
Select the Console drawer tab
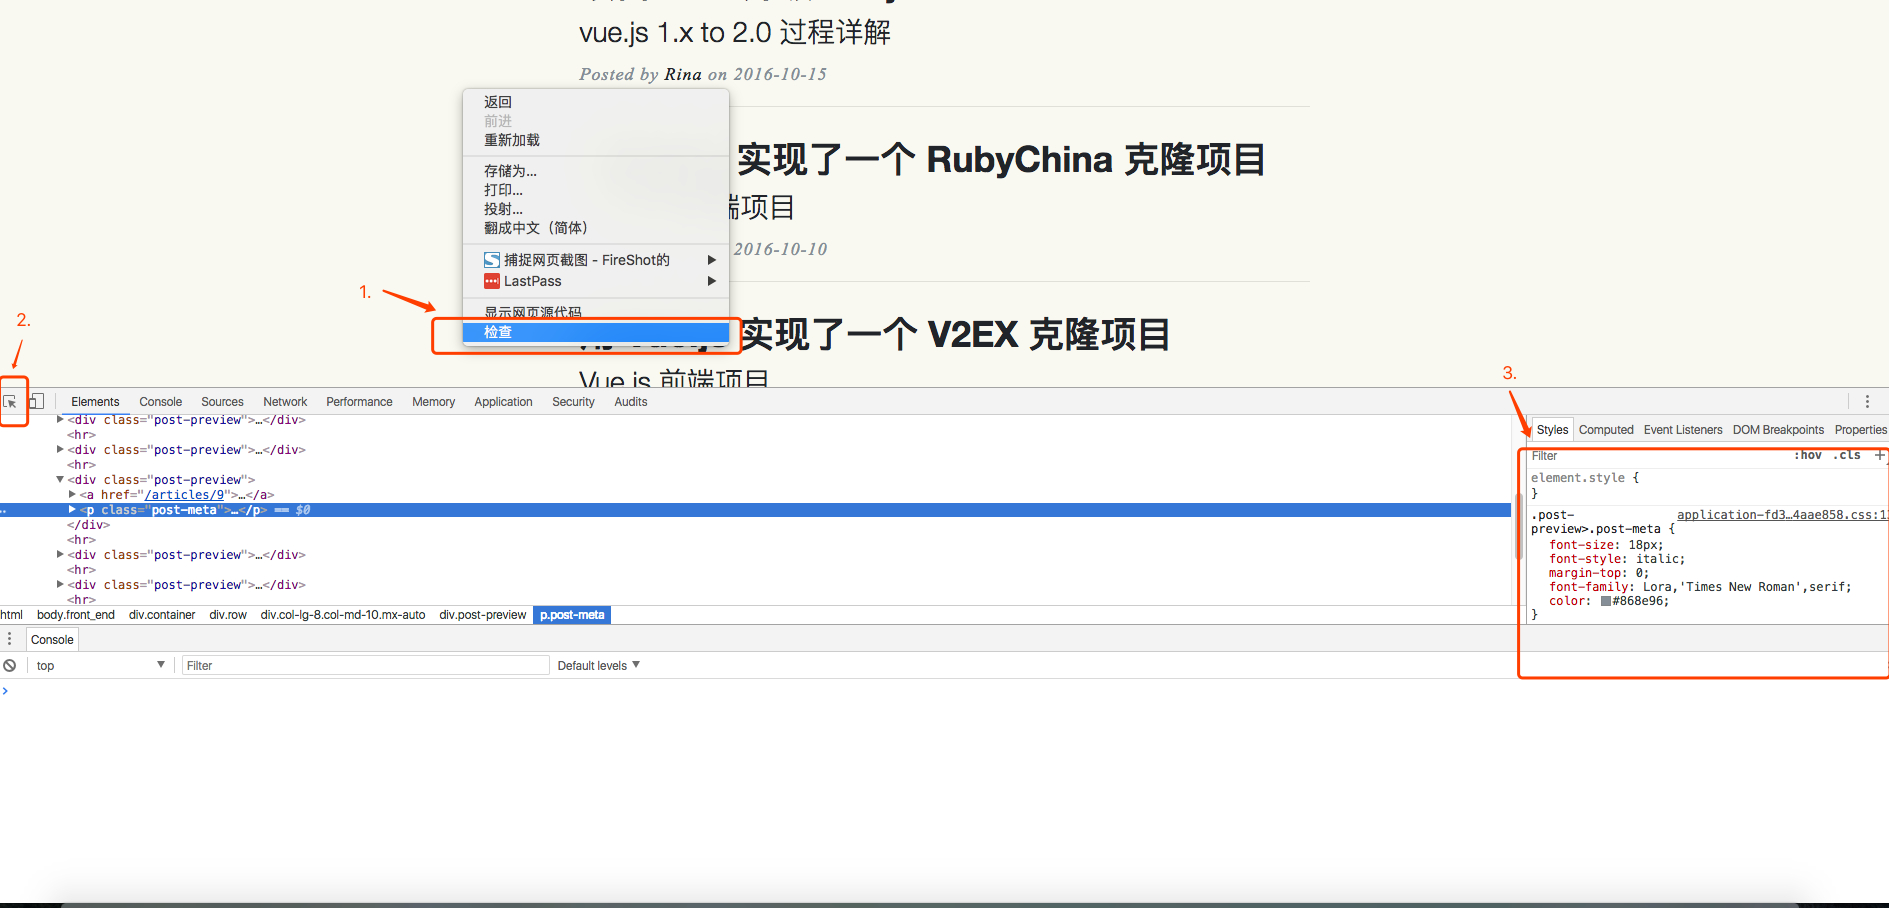point(52,640)
